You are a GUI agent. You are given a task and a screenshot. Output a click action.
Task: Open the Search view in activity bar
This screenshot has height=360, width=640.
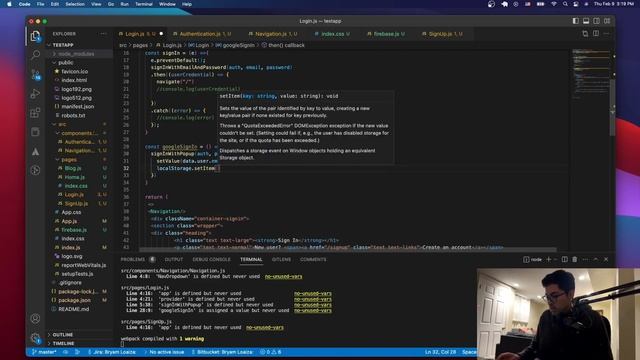[36, 54]
